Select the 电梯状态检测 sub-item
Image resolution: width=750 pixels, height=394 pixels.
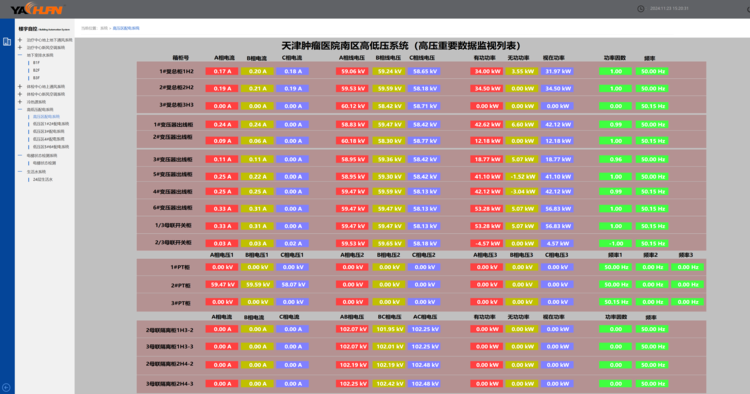pyautogui.click(x=44, y=163)
